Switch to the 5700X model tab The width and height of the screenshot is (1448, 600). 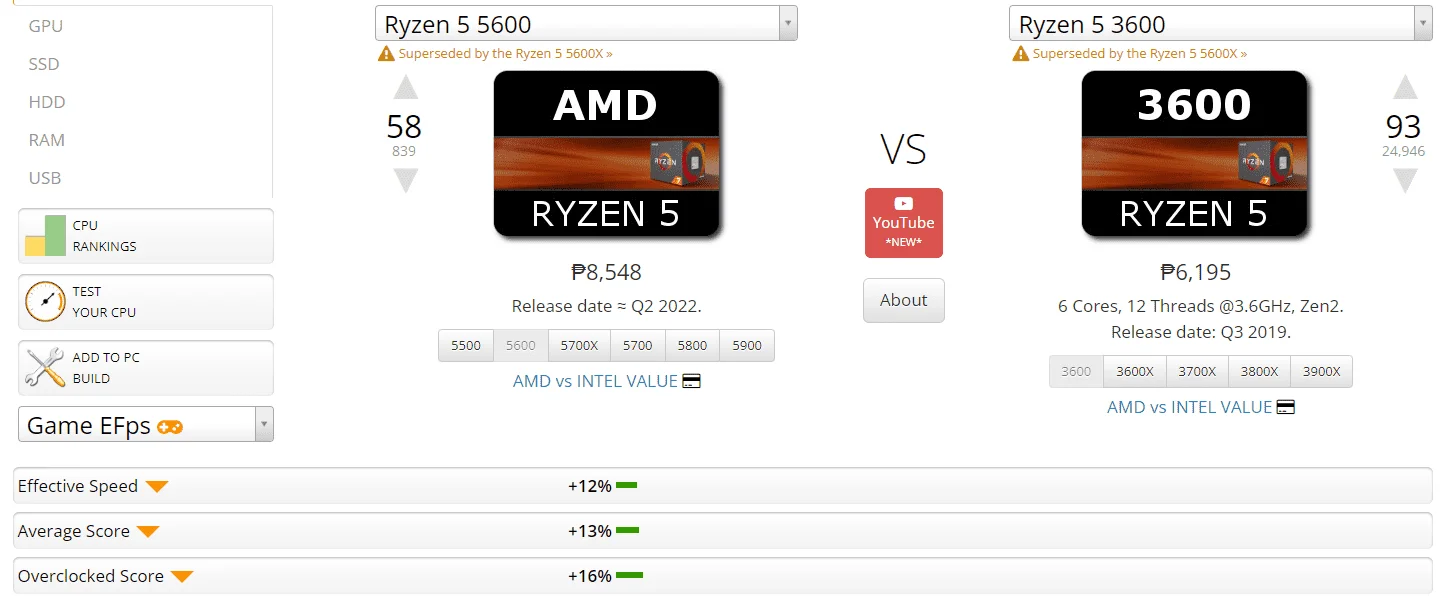579,345
